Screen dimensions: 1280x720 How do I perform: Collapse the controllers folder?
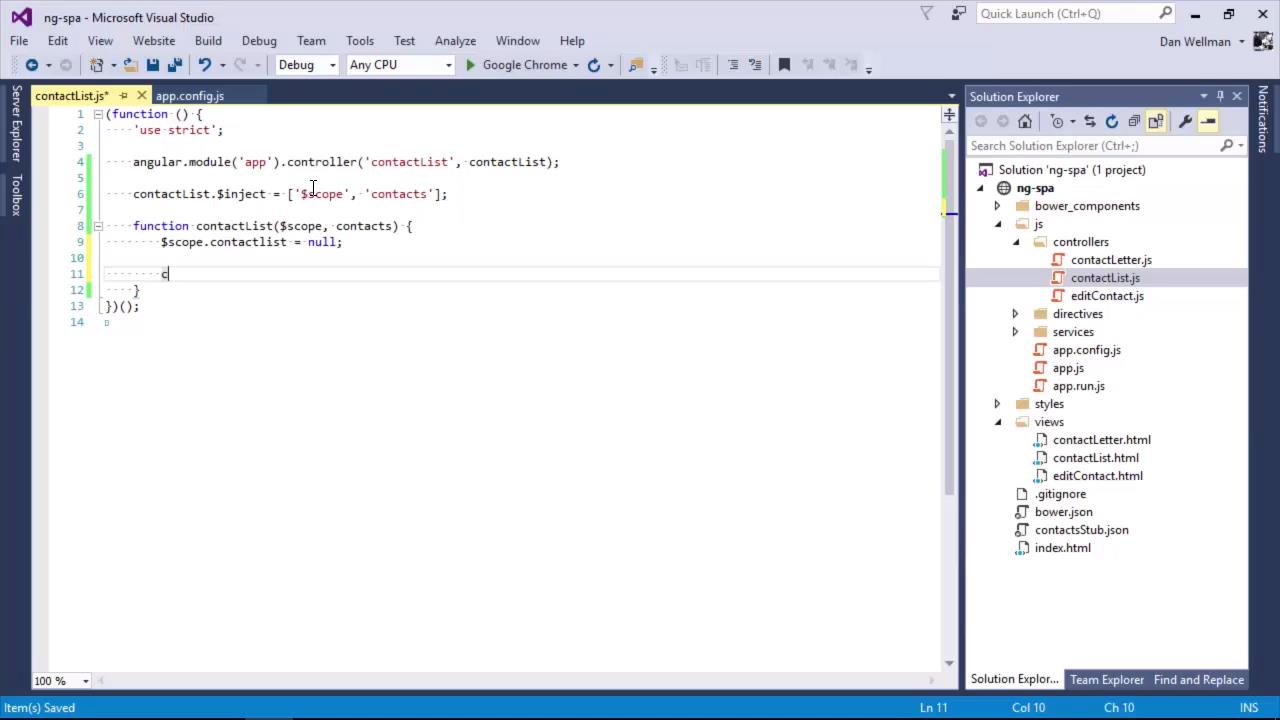click(1015, 242)
